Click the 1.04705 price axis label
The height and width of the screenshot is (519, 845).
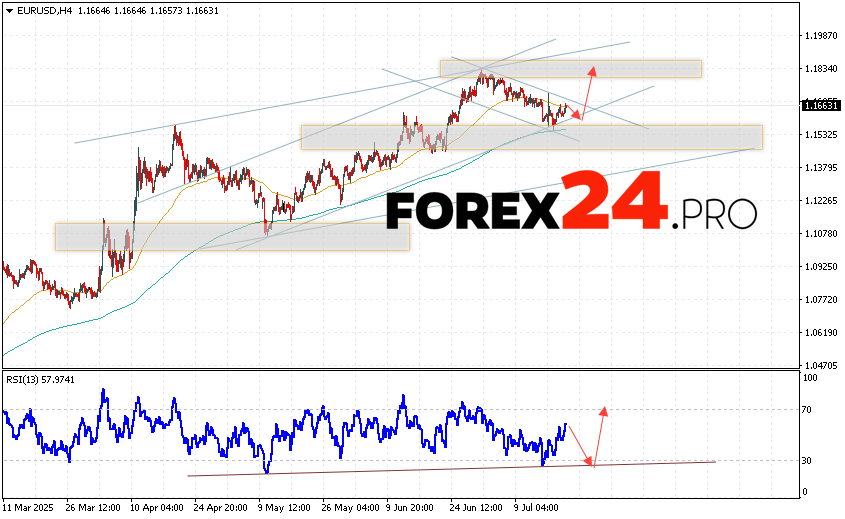pos(820,365)
